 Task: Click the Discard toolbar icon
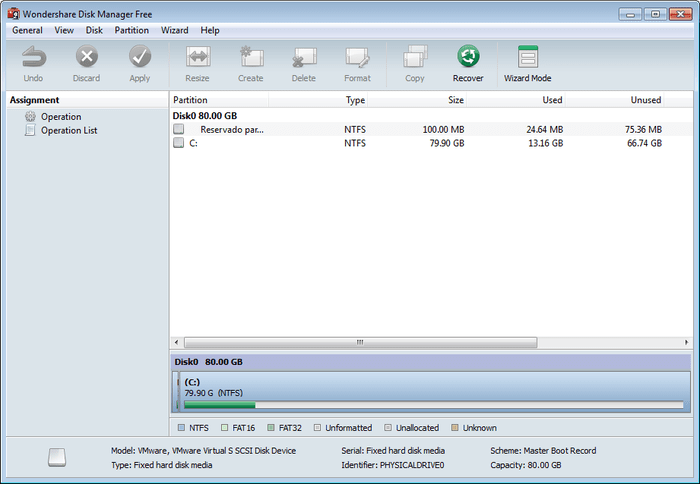point(87,56)
